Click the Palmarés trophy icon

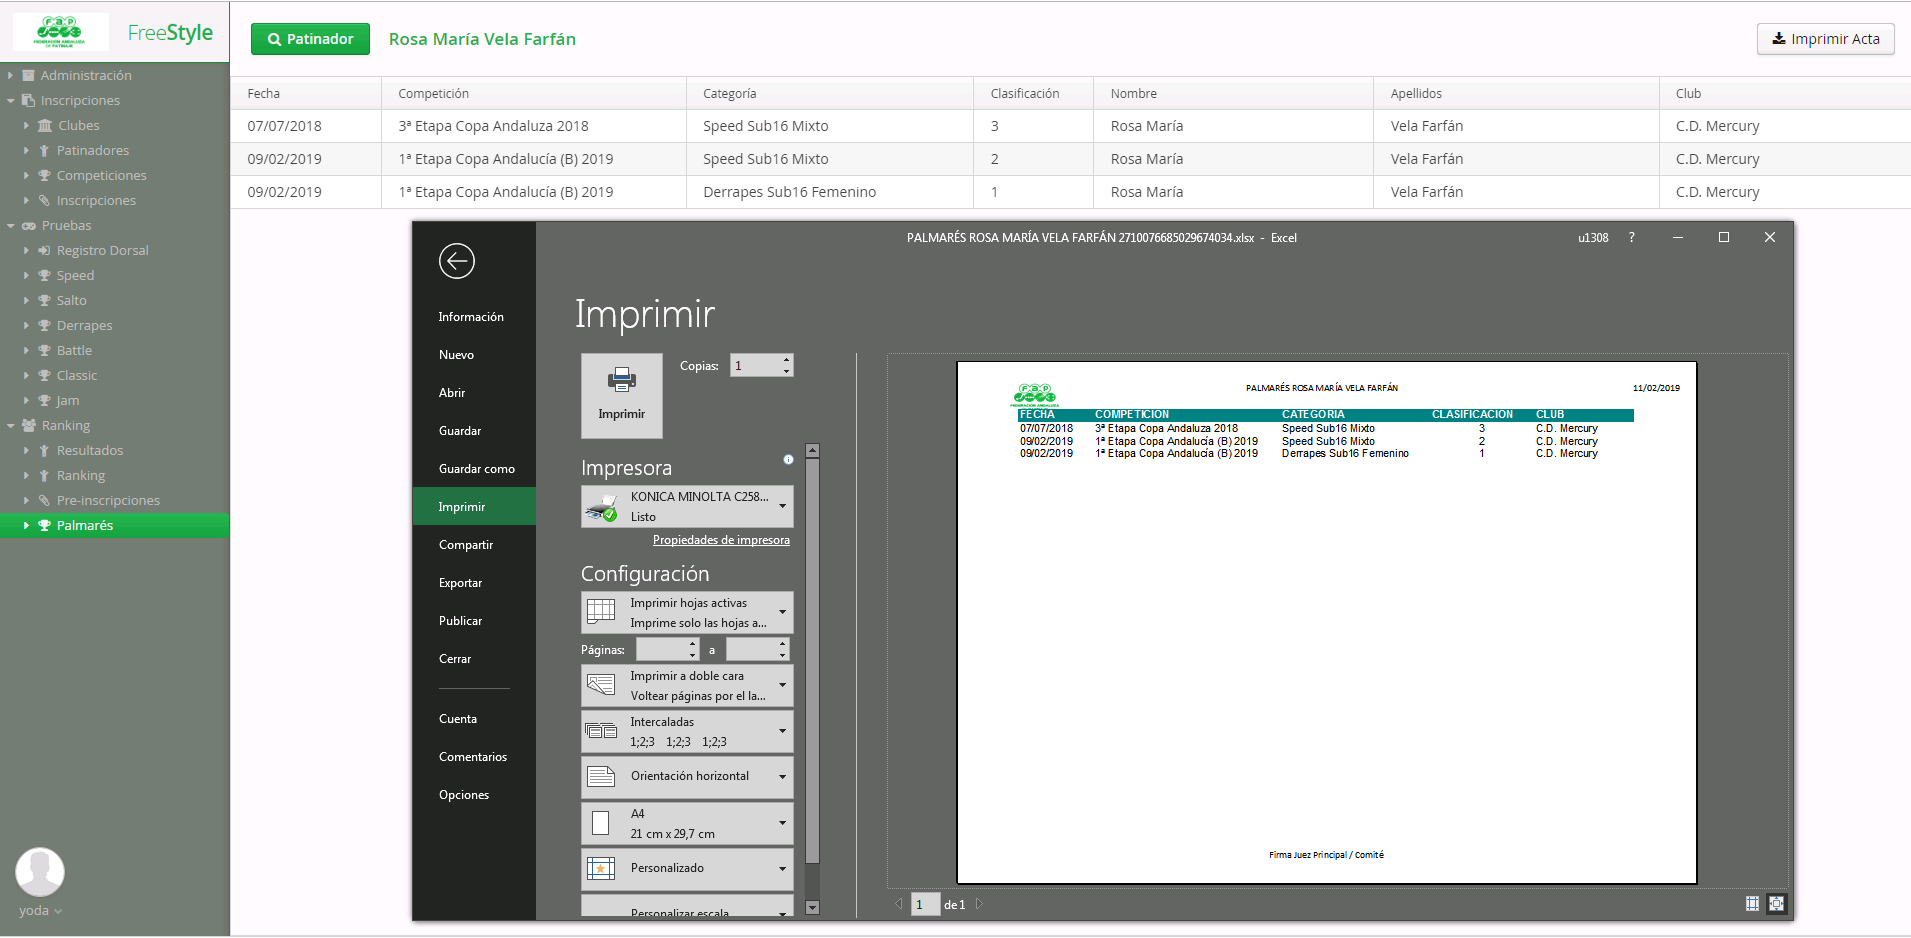click(44, 526)
